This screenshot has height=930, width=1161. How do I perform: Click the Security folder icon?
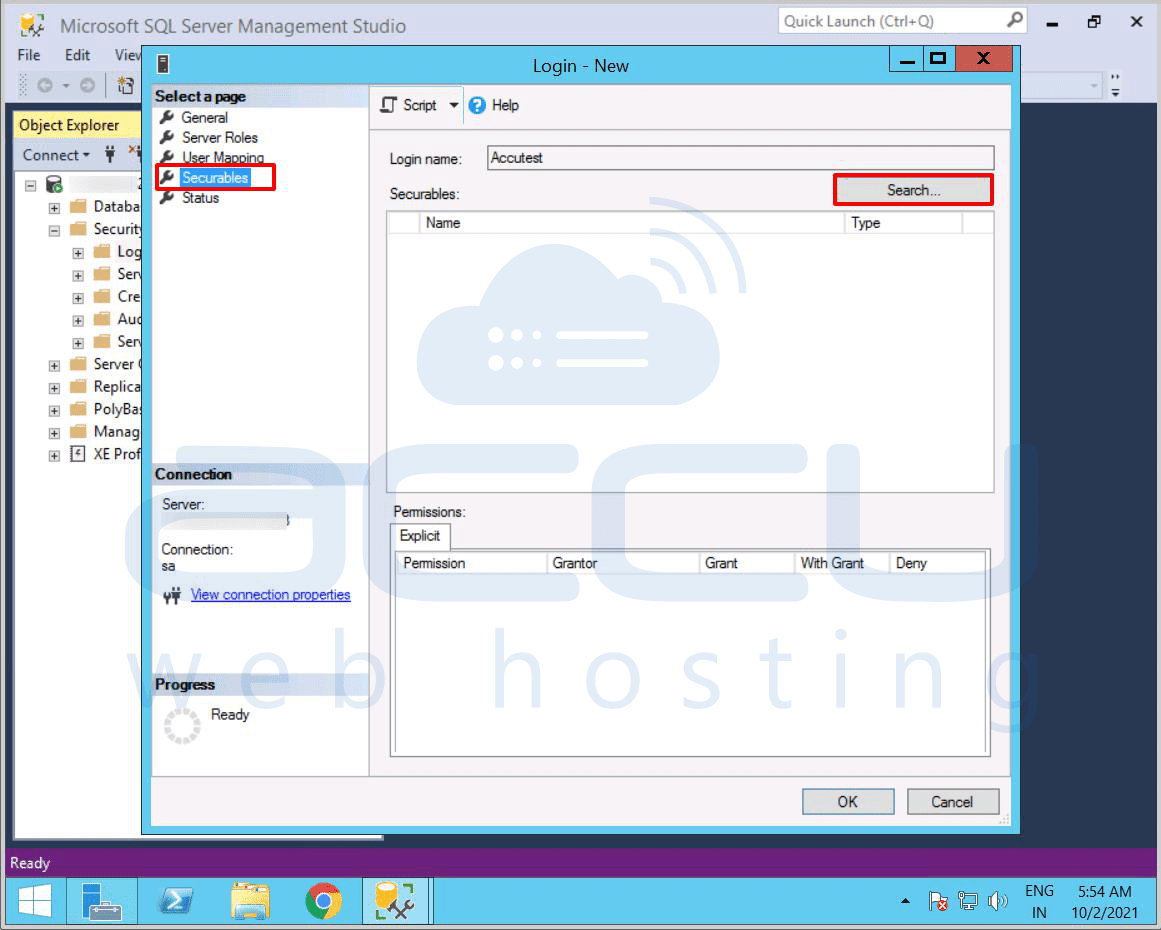[x=78, y=229]
